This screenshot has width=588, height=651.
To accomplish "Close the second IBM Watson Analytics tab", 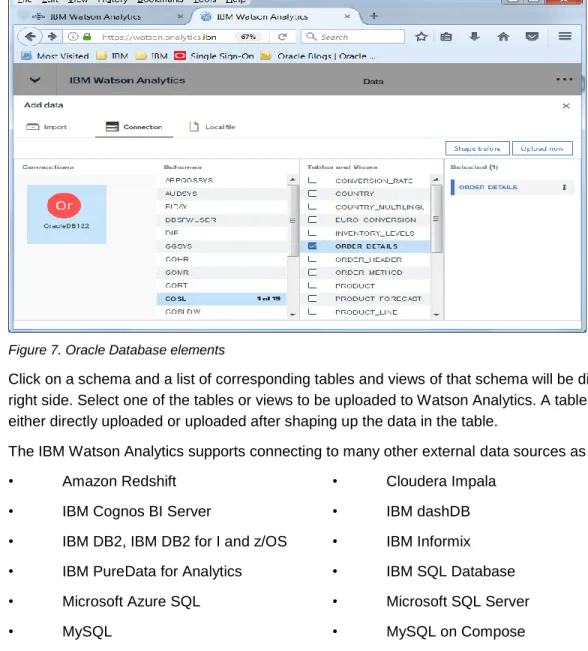I will pos(347,16).
